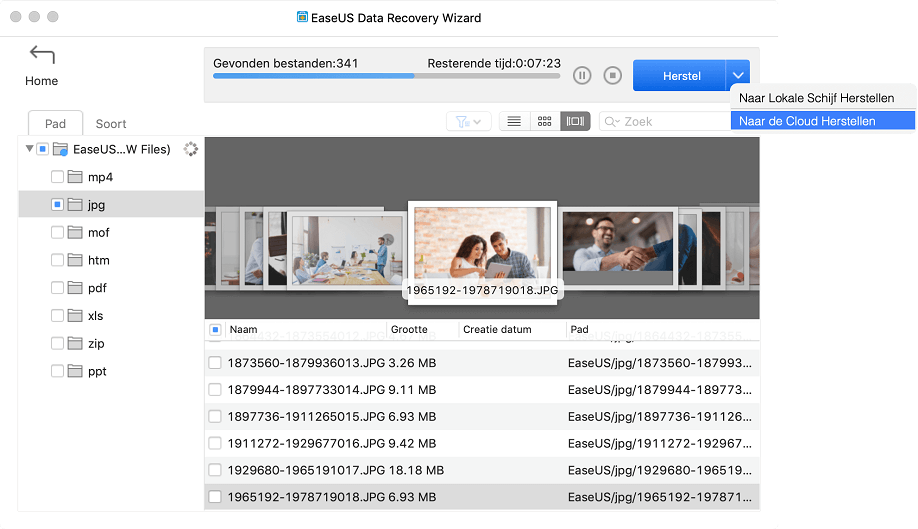Choose Naar de Cloud Herstellen
The height and width of the screenshot is (529, 918).
tap(823, 121)
